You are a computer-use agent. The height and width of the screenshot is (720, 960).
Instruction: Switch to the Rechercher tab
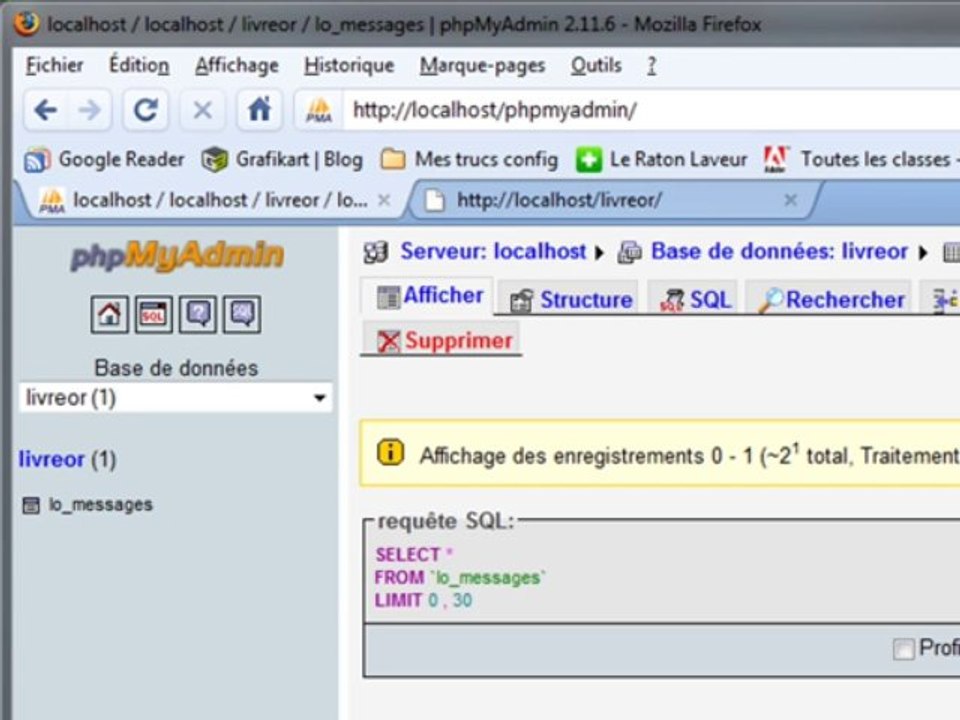(830, 299)
